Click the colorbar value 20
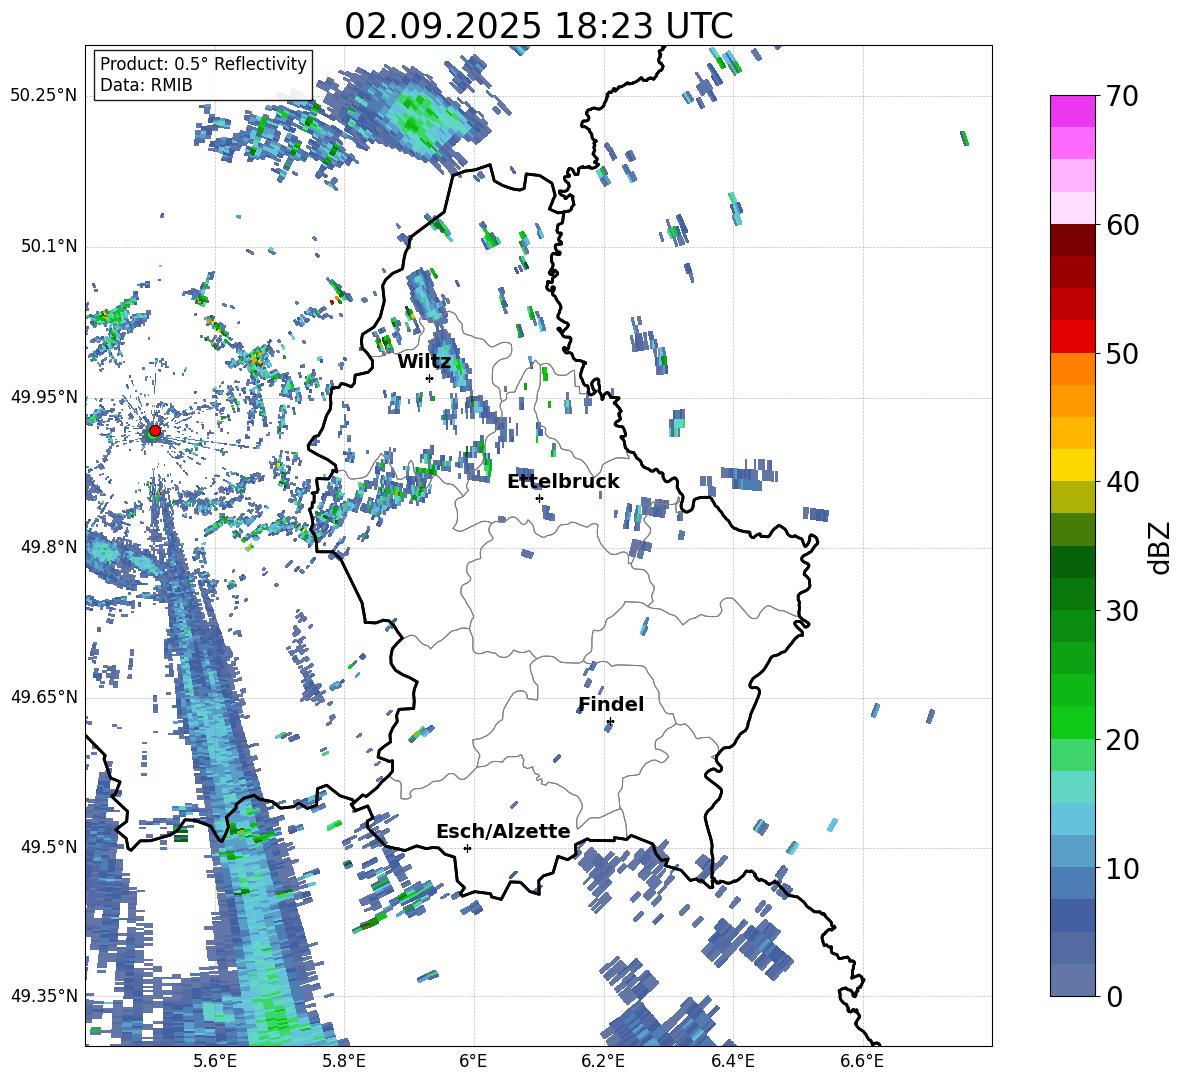This screenshot has height=1081, width=1184. (1123, 739)
